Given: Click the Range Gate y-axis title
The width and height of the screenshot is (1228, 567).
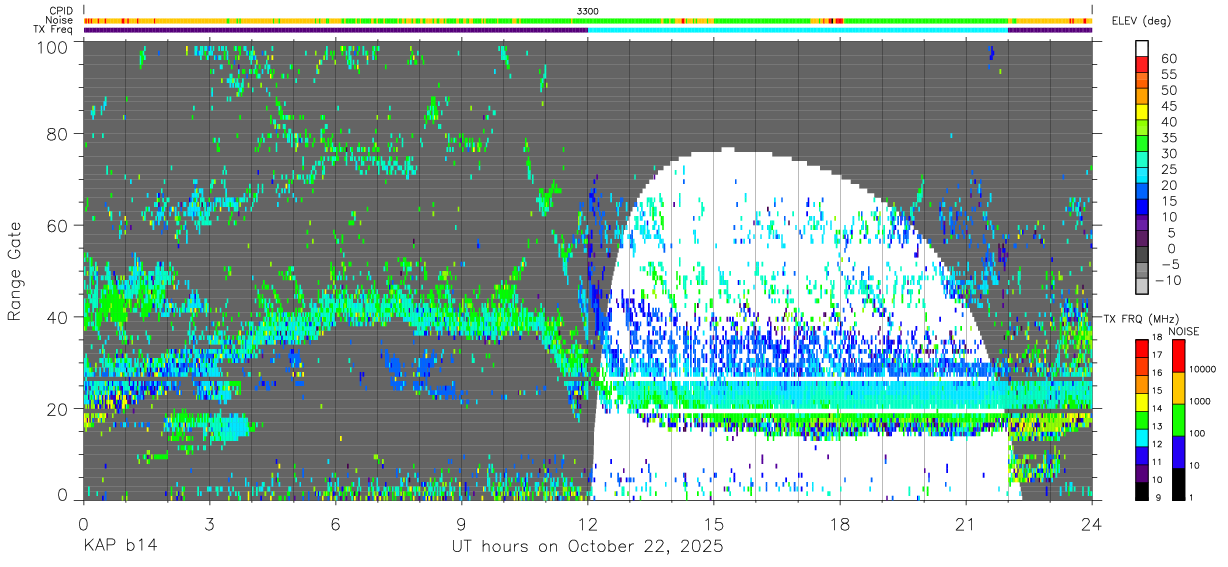Looking at the screenshot, I should tap(15, 271).
